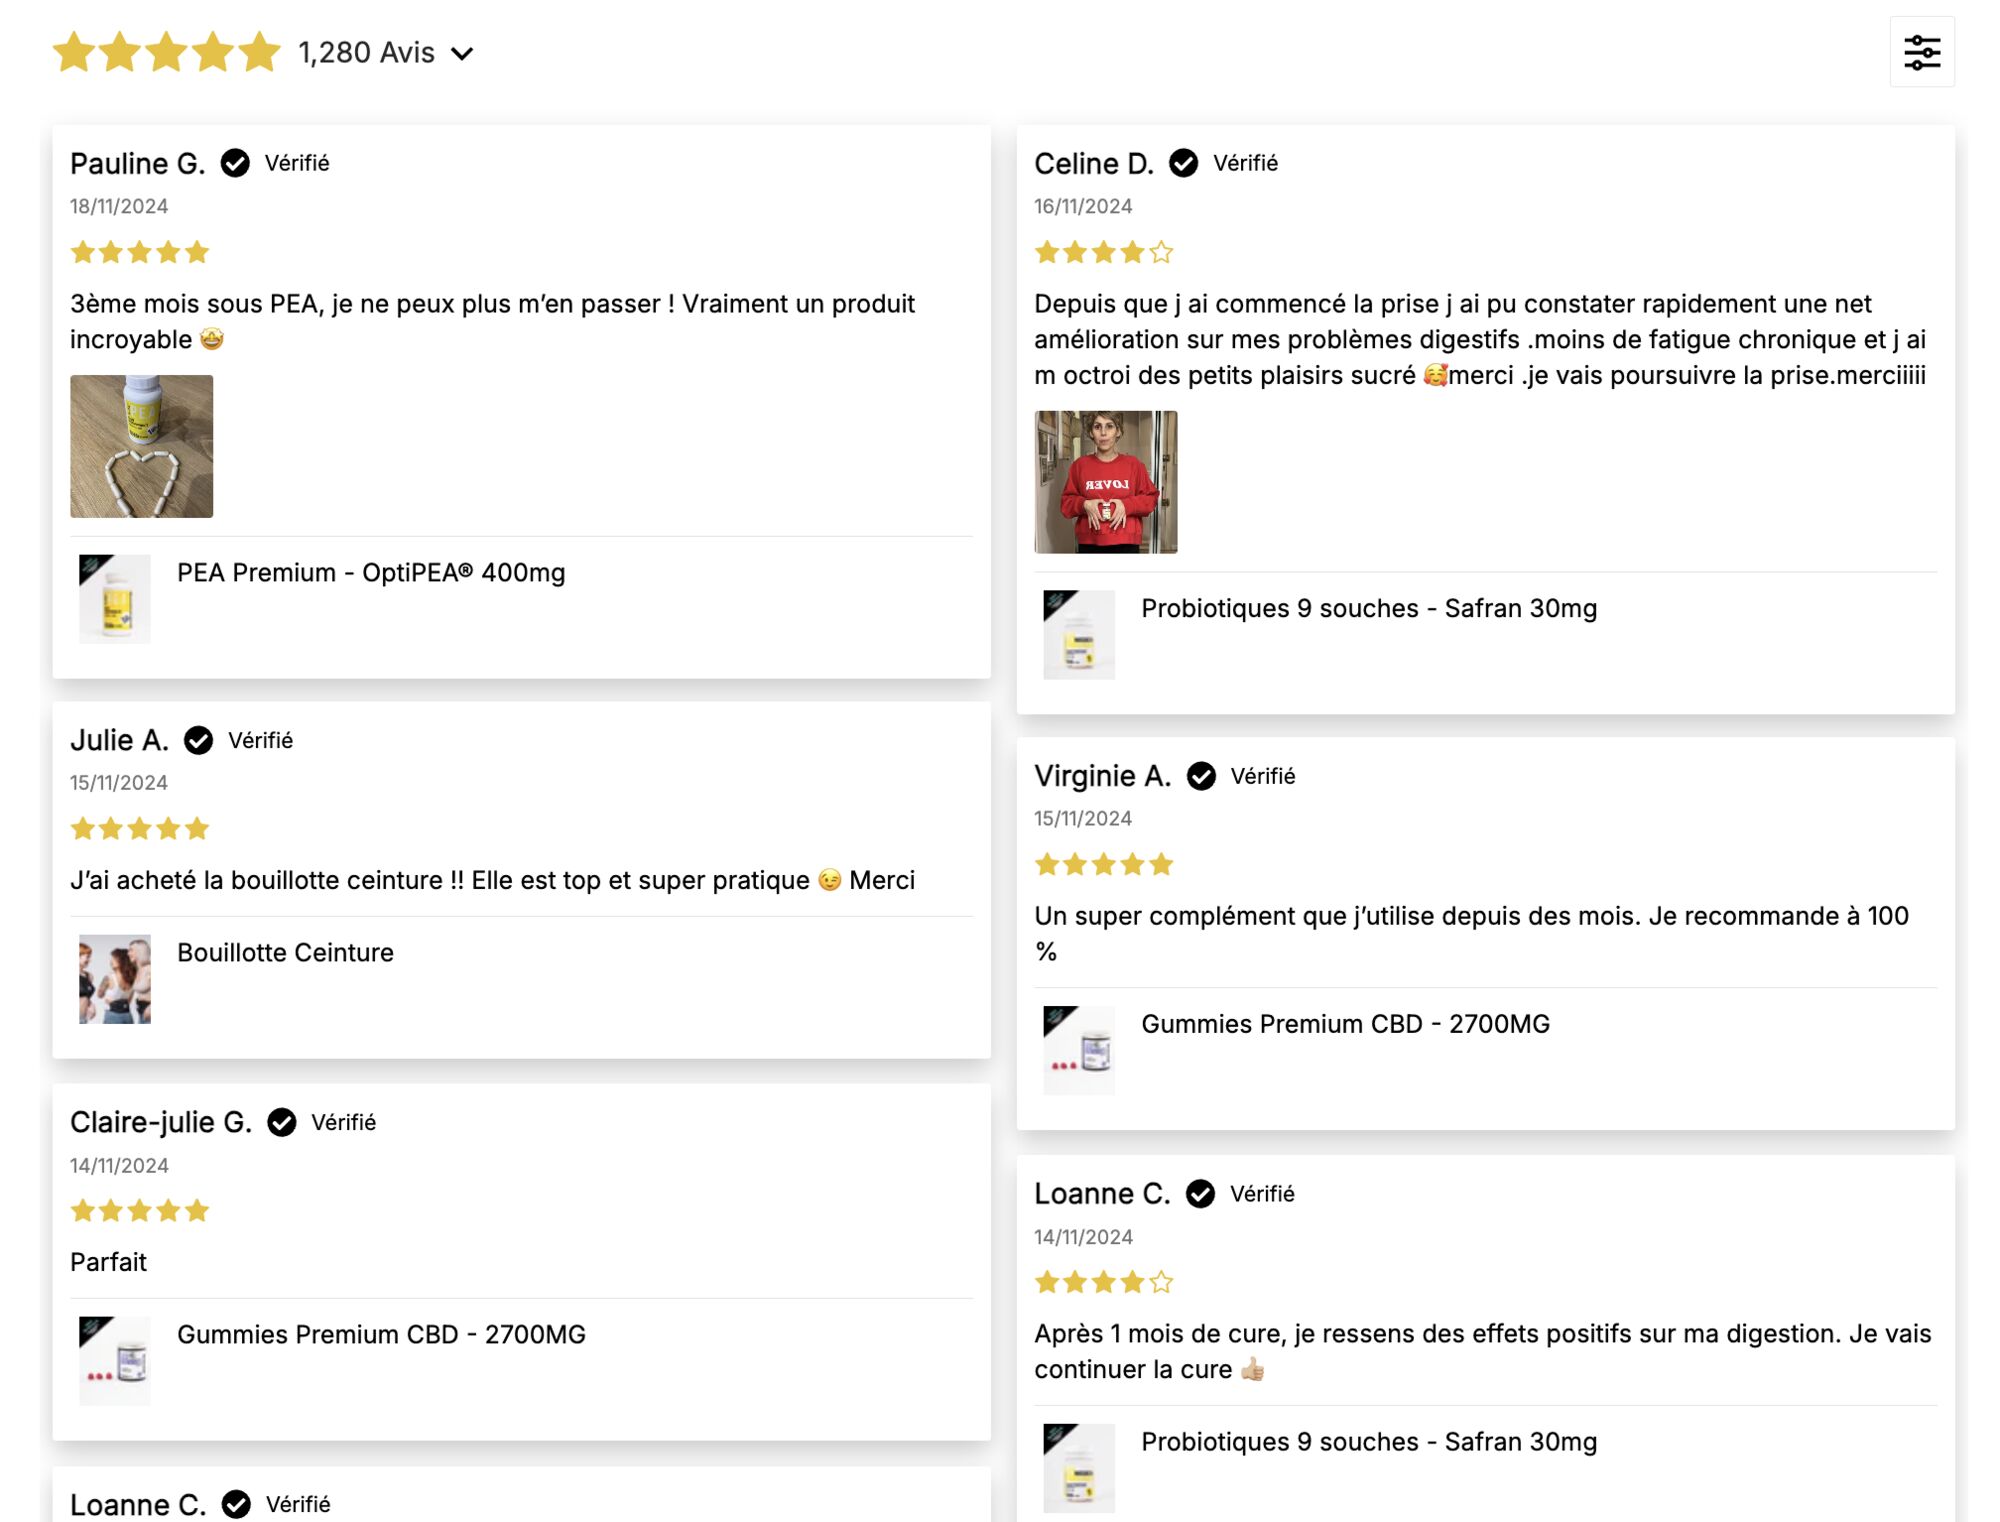Open Virginie's Gummies Premium CBD 2700MG link
Viewport: 2000px width, 1522px height.
pyautogui.click(x=1345, y=1024)
